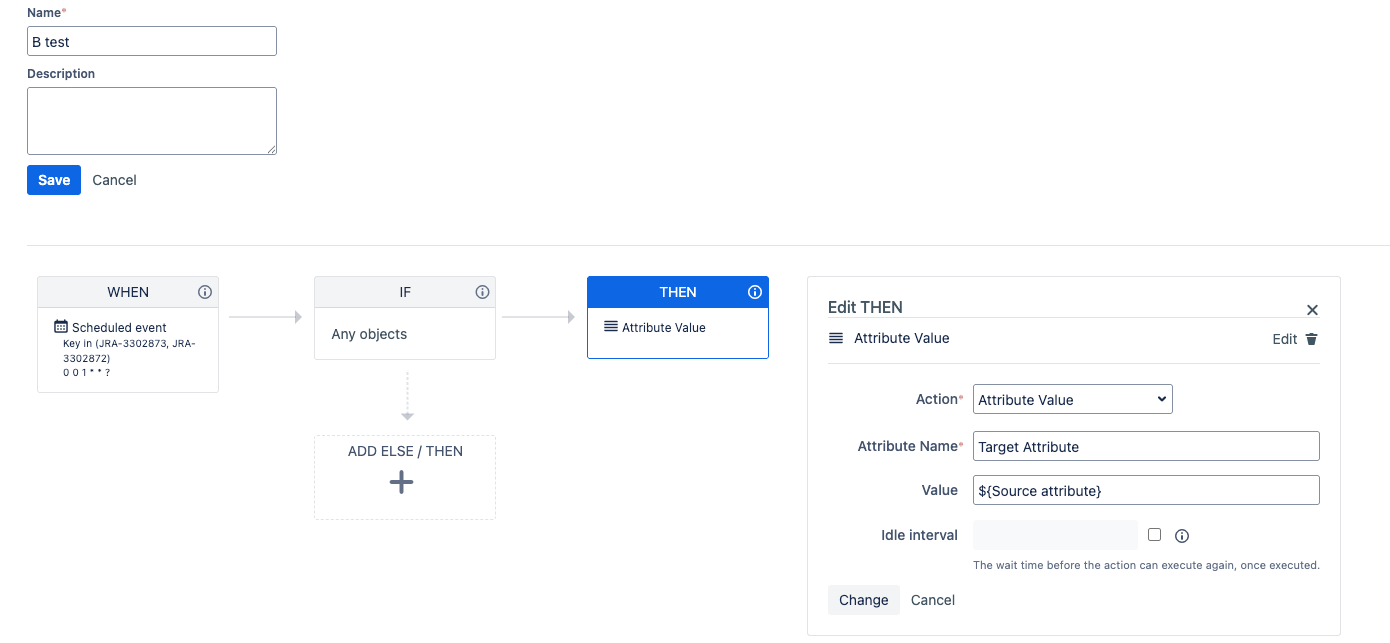Delete the Attribute Value action via trash icon
The image size is (1390, 643).
point(1310,339)
